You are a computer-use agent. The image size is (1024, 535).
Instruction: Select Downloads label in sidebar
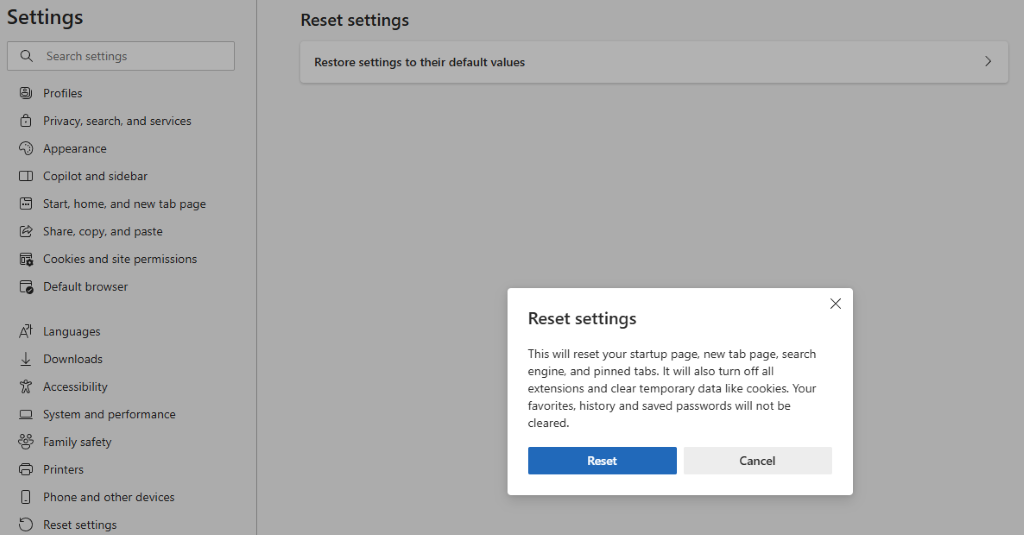click(72, 359)
